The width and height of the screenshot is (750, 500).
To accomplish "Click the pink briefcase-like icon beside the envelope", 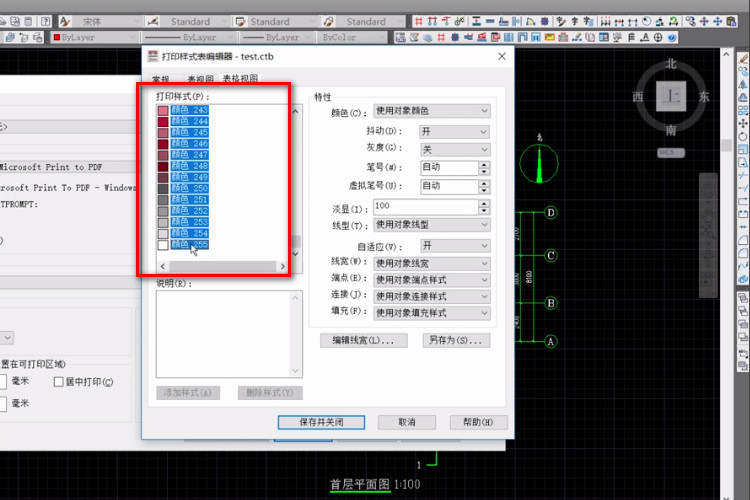I will click(563, 37).
